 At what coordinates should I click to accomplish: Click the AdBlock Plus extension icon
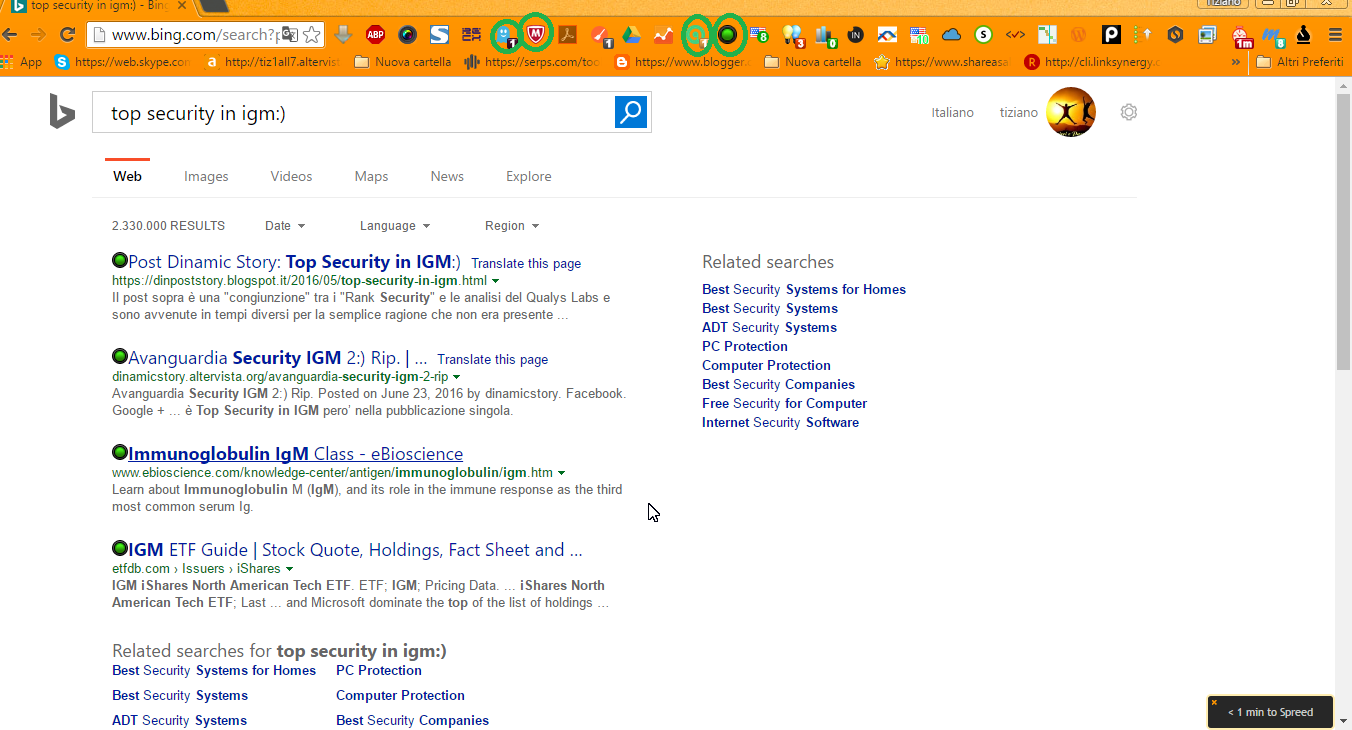click(x=375, y=35)
